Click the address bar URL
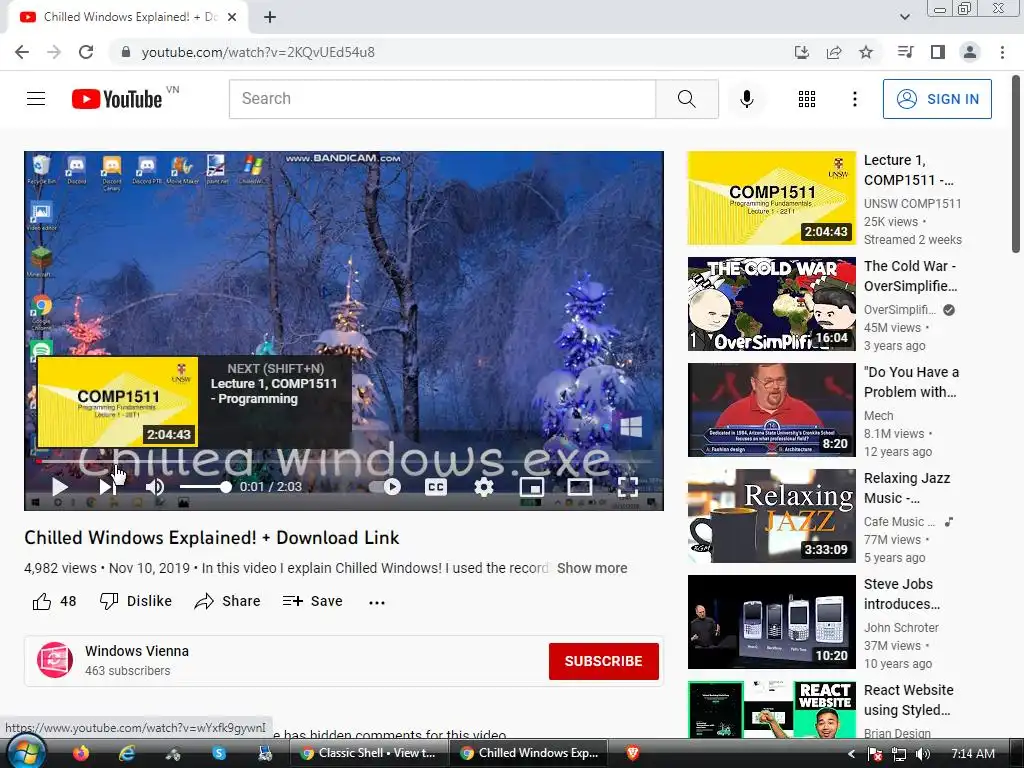This screenshot has width=1024, height=768. click(258, 52)
